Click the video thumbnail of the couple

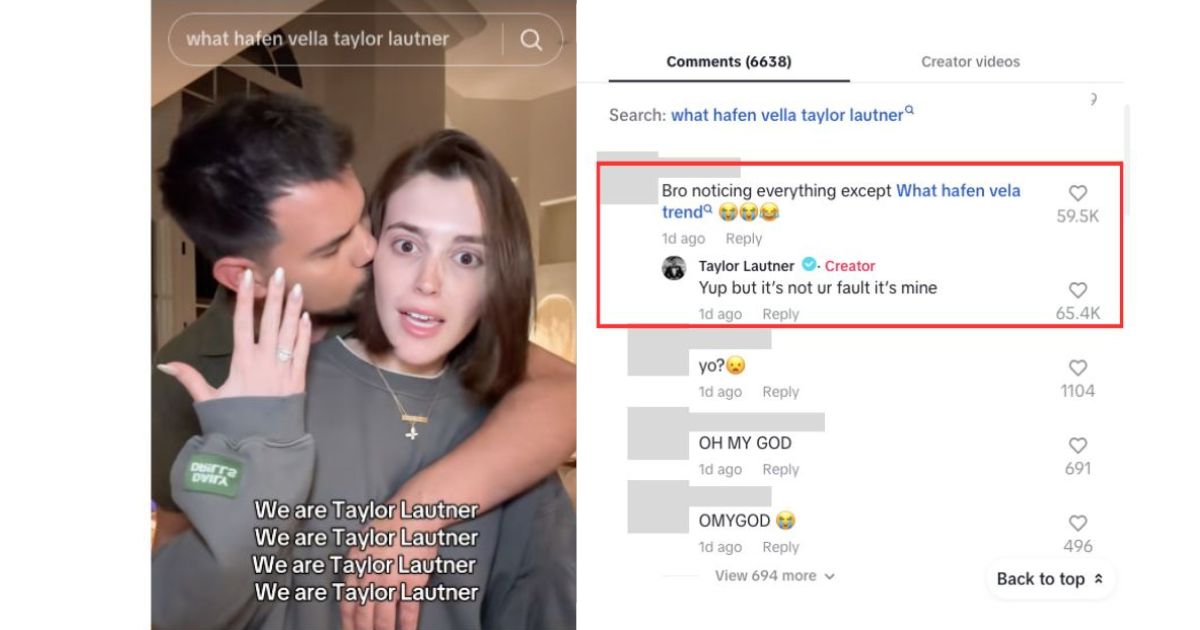pyautogui.click(x=364, y=315)
